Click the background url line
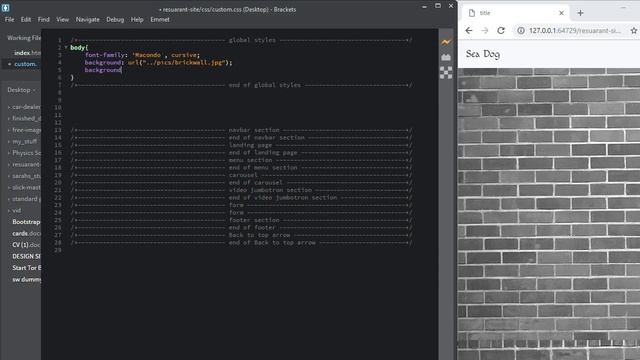The image size is (640, 360). [x=158, y=62]
